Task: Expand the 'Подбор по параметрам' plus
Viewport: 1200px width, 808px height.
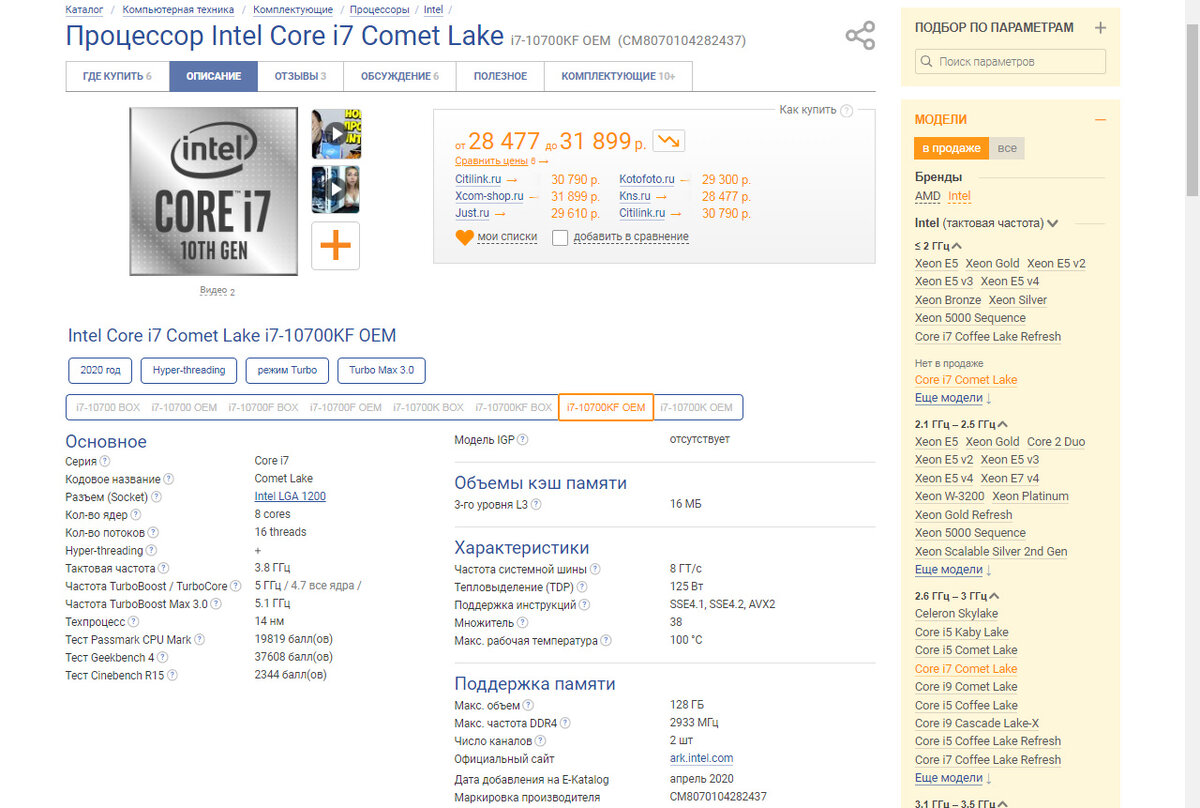Action: [x=1100, y=28]
